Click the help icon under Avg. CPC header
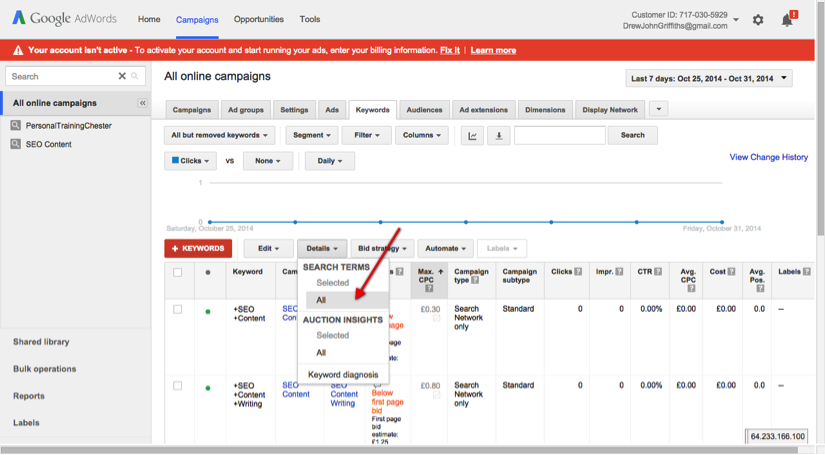This screenshot has width=825, height=455. [x=691, y=288]
